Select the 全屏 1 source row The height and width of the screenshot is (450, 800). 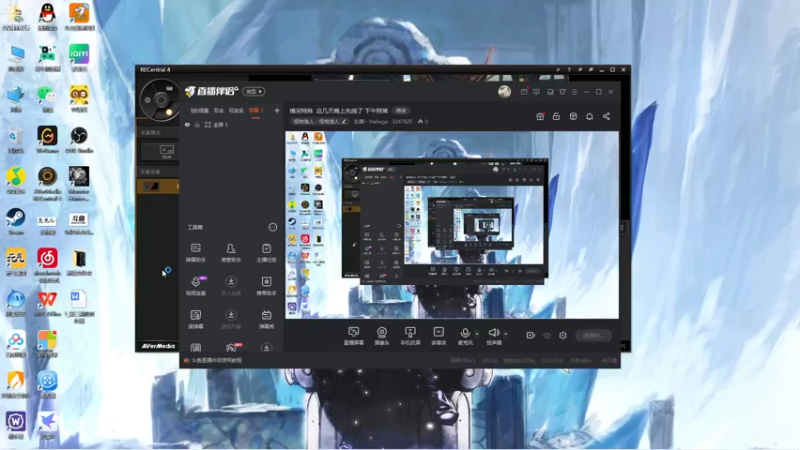click(x=232, y=124)
